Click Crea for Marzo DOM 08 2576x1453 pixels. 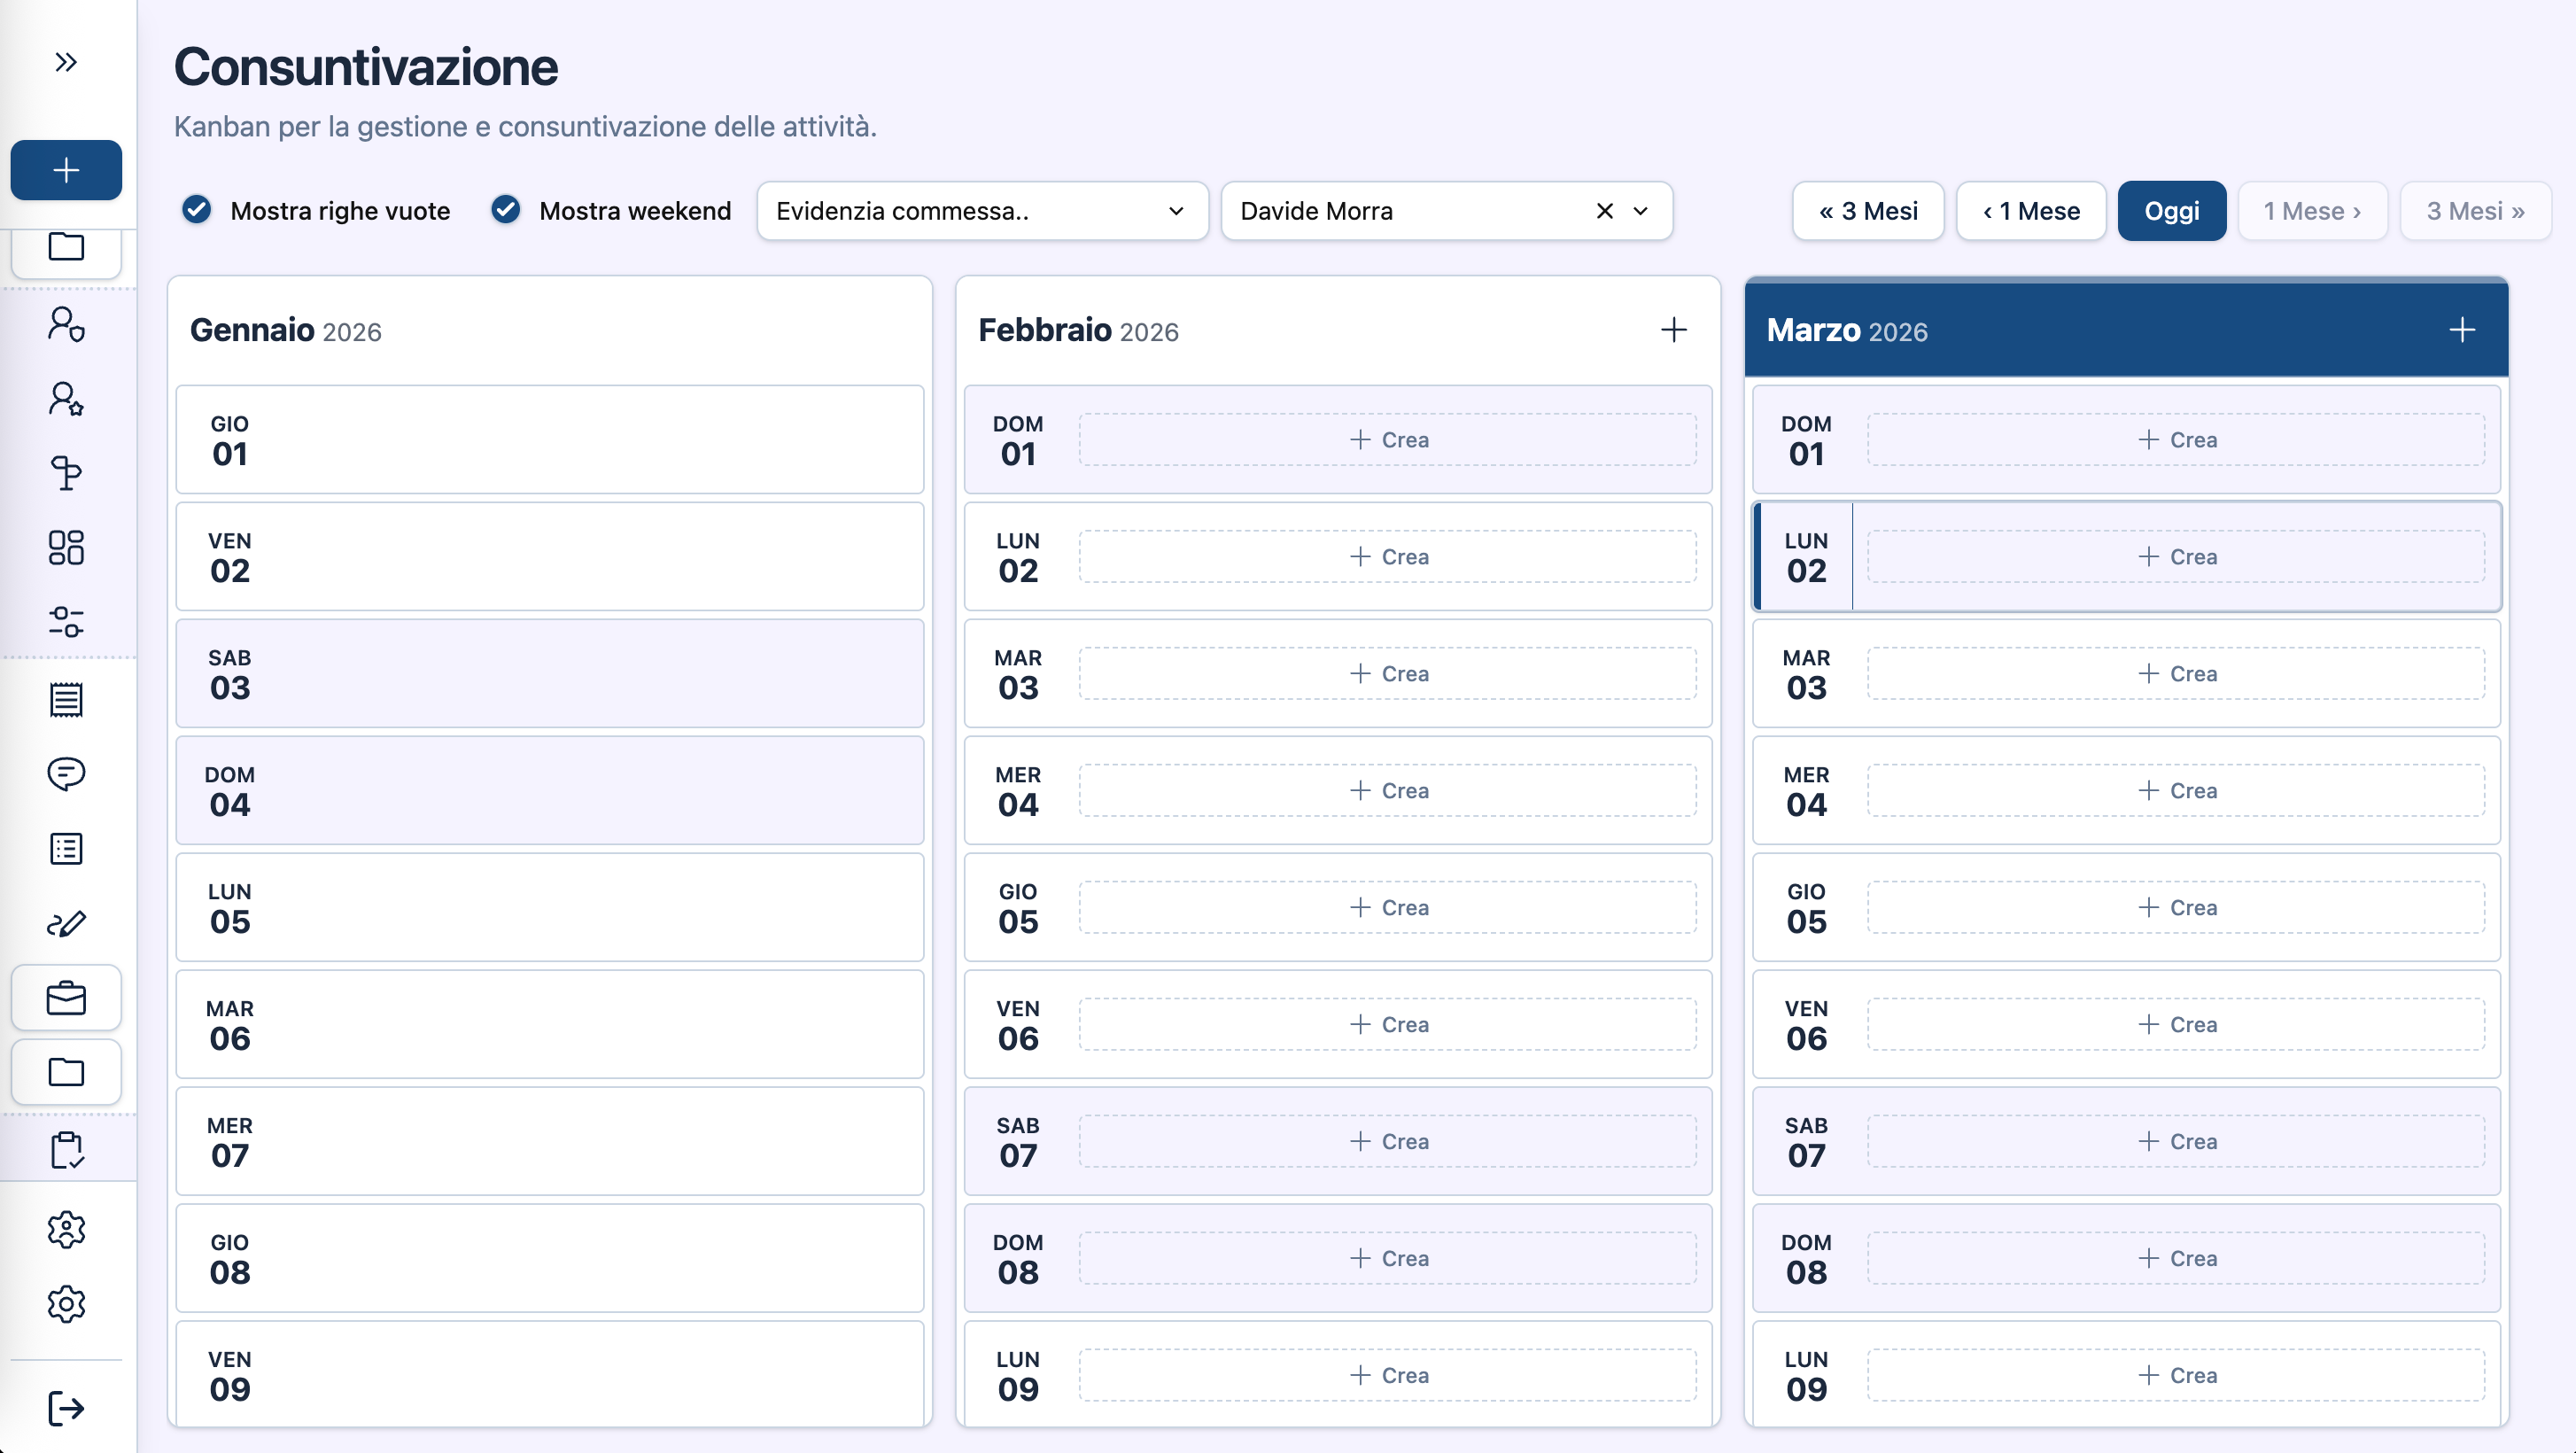click(x=2176, y=1259)
